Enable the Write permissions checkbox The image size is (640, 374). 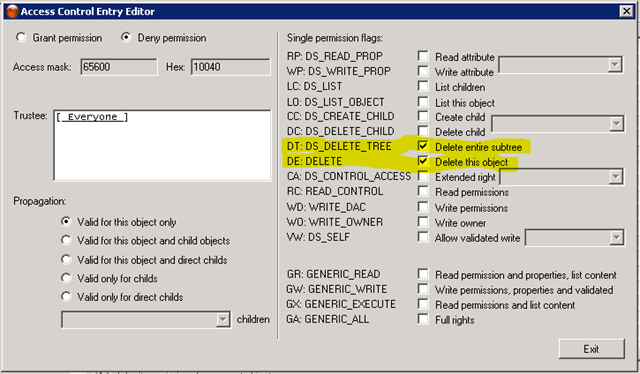point(423,207)
